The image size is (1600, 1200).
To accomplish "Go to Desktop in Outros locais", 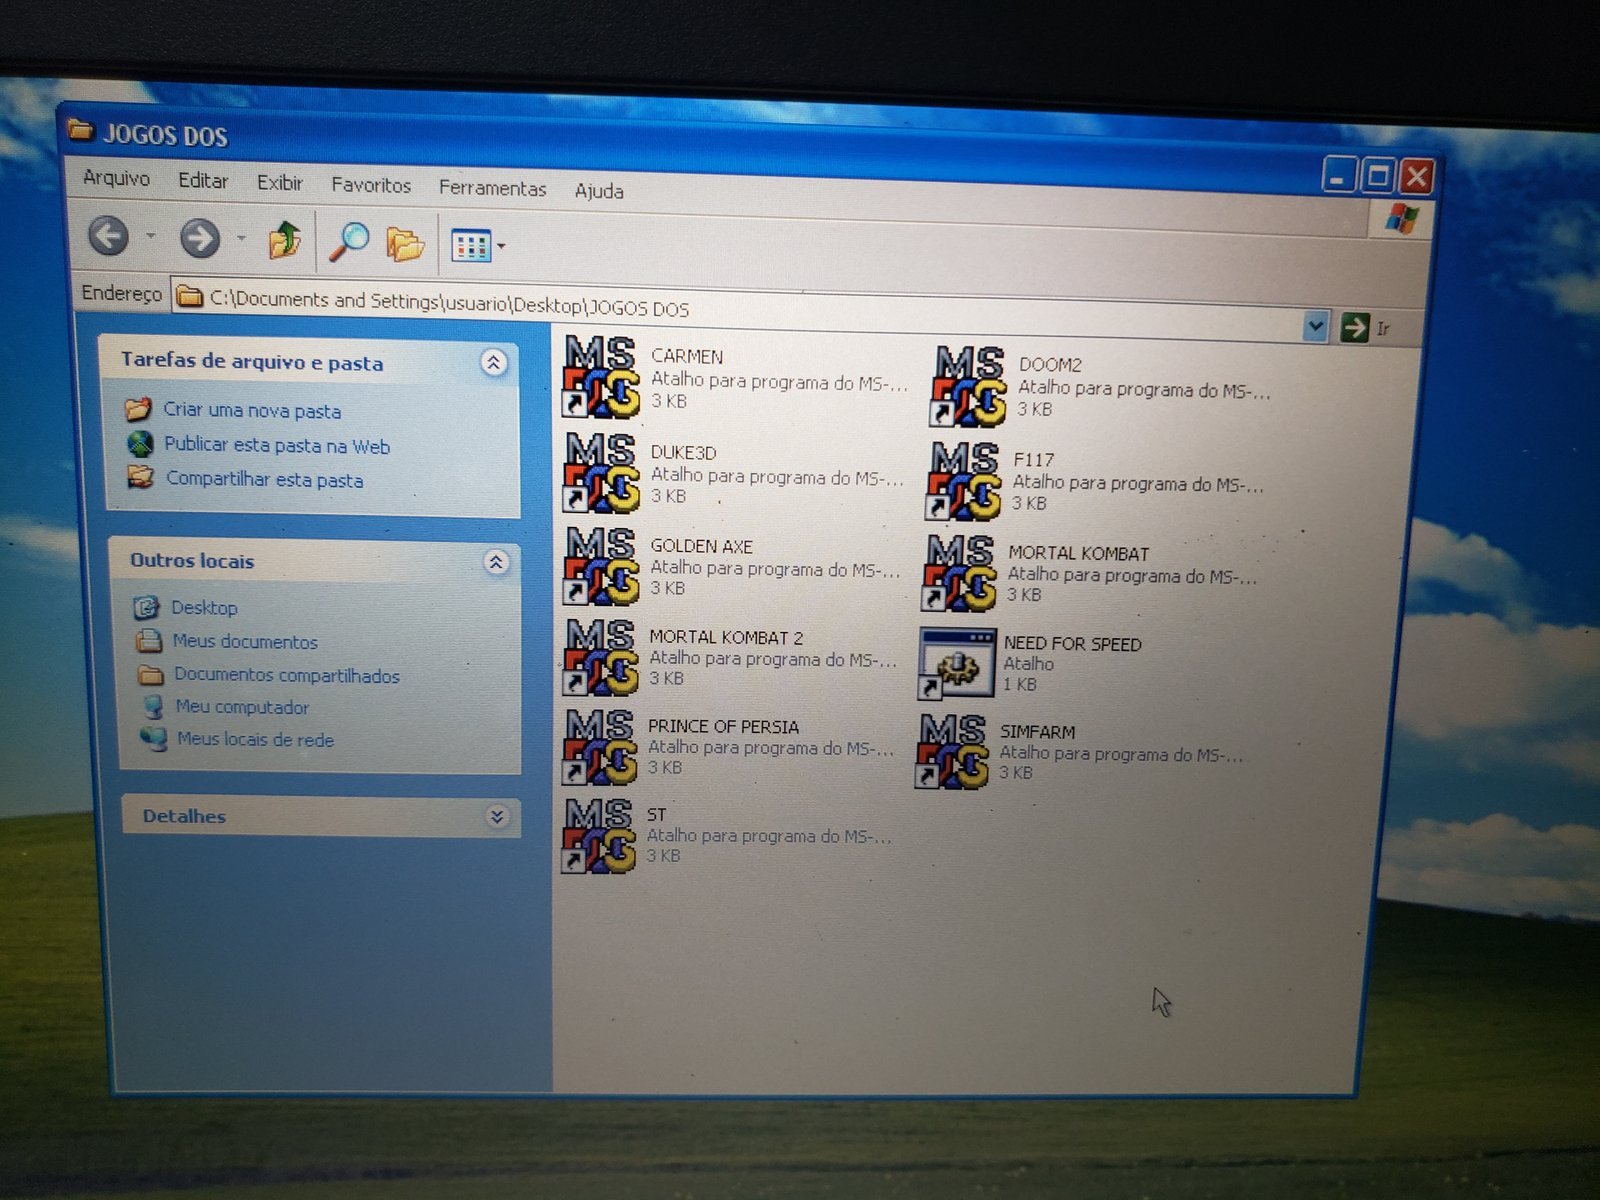I will pyautogui.click(x=204, y=608).
